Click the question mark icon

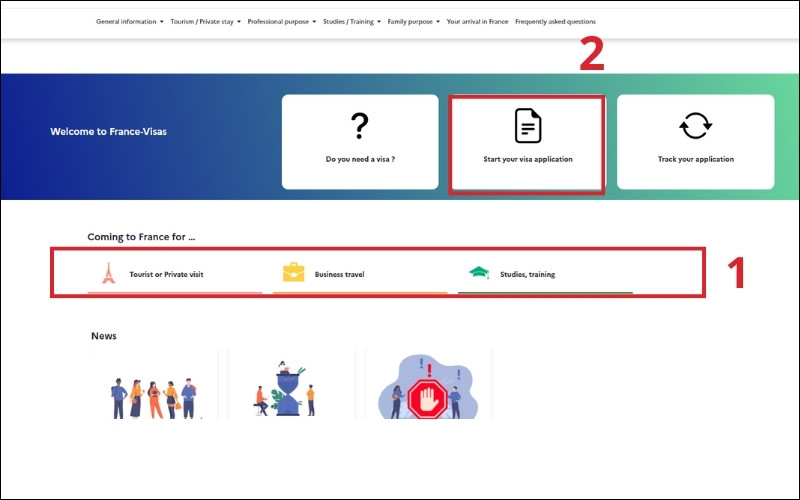coord(360,126)
